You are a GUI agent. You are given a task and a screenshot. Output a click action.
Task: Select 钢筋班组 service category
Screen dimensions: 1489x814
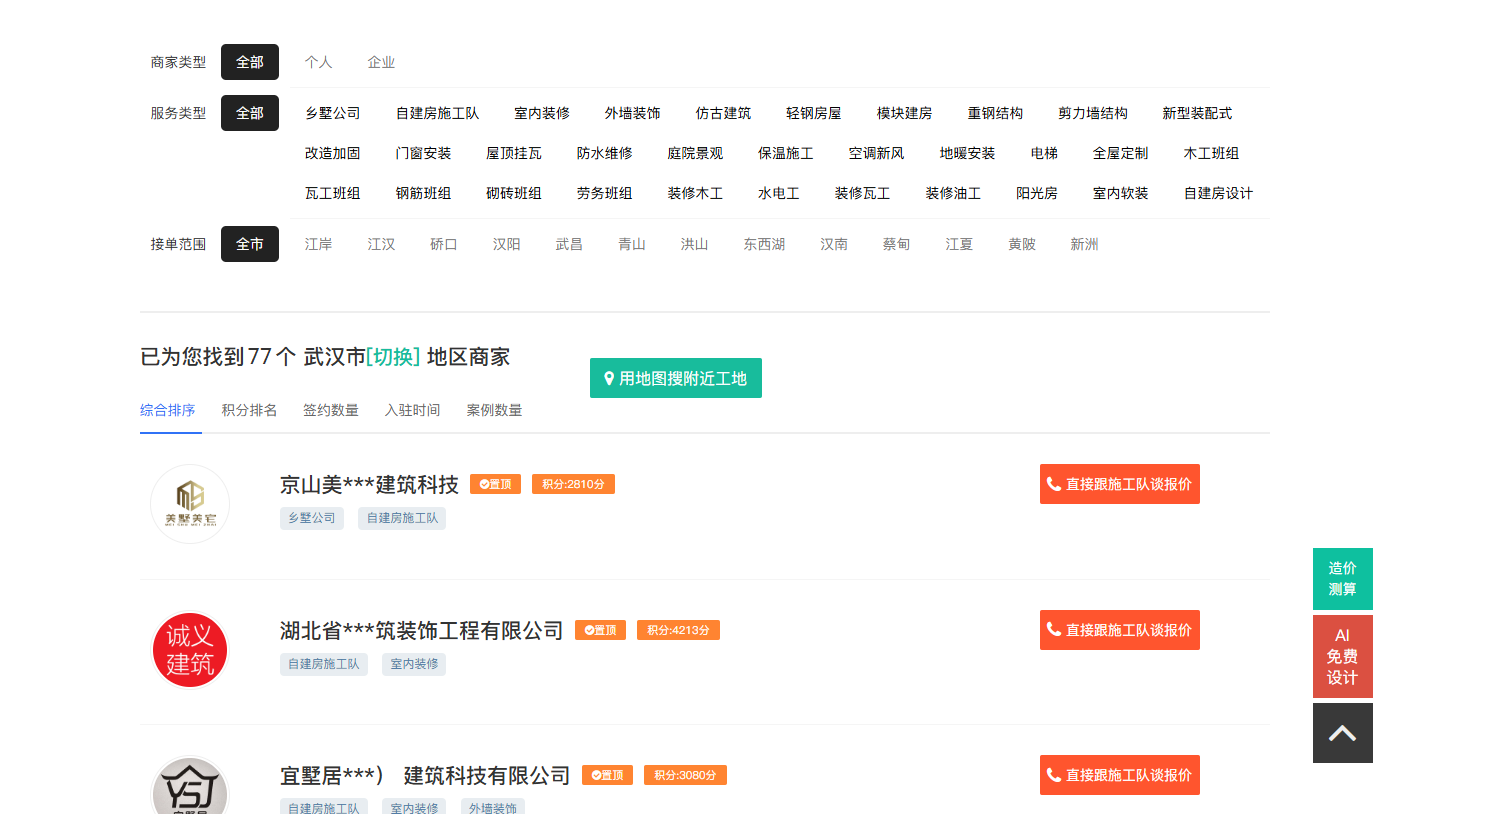pyautogui.click(x=423, y=193)
